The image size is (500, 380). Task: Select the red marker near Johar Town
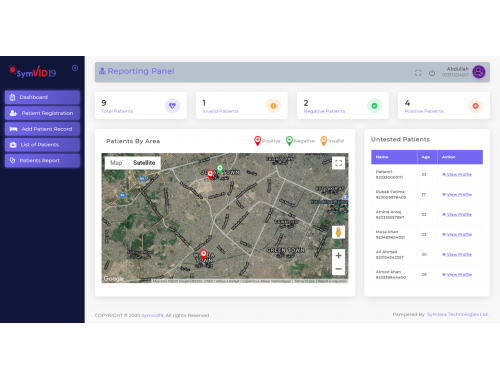210,174
